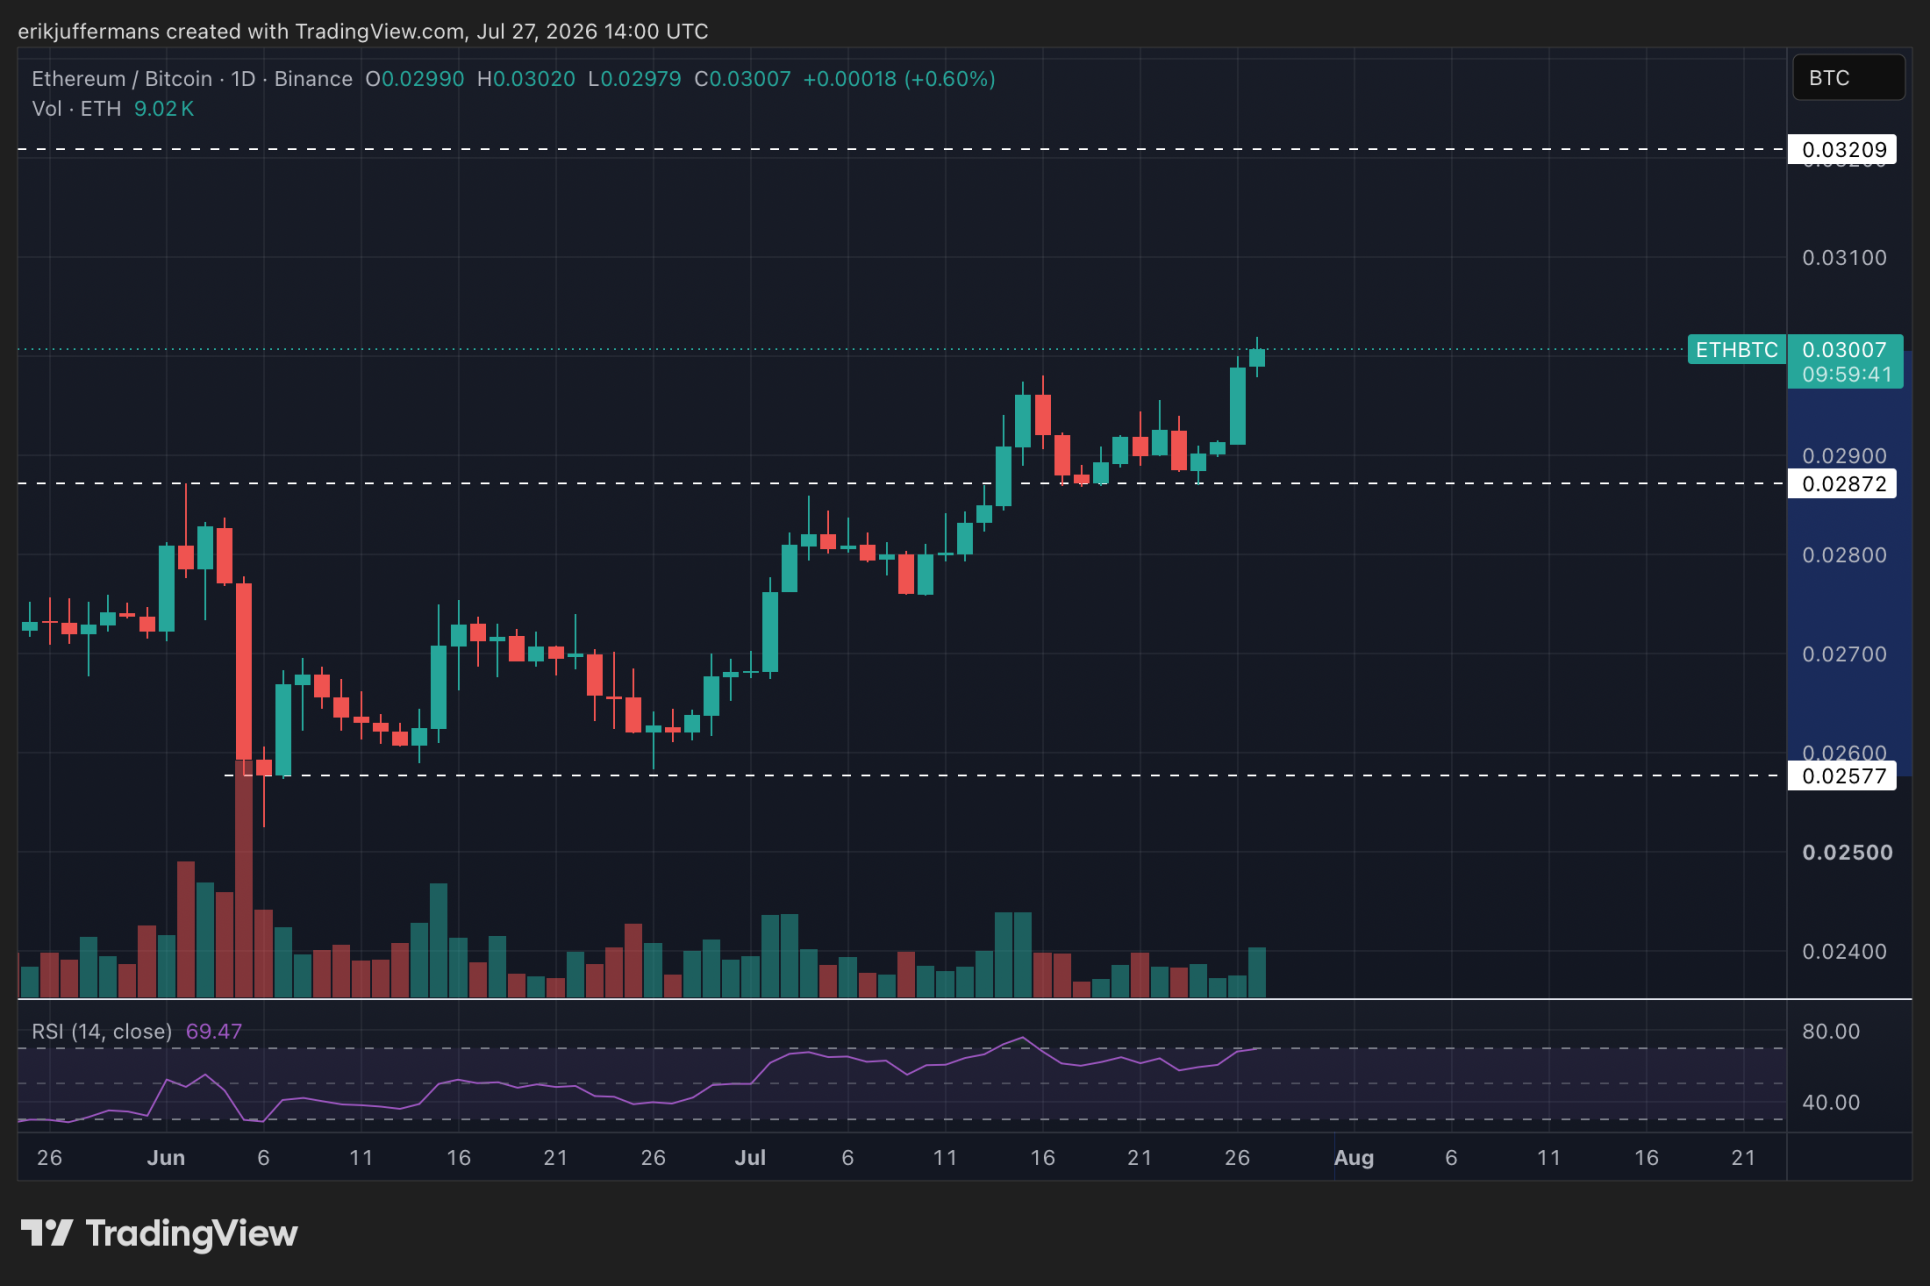The width and height of the screenshot is (1930, 1286).
Task: Click the ETHBTC symbol price tag
Action: [x=1737, y=350]
